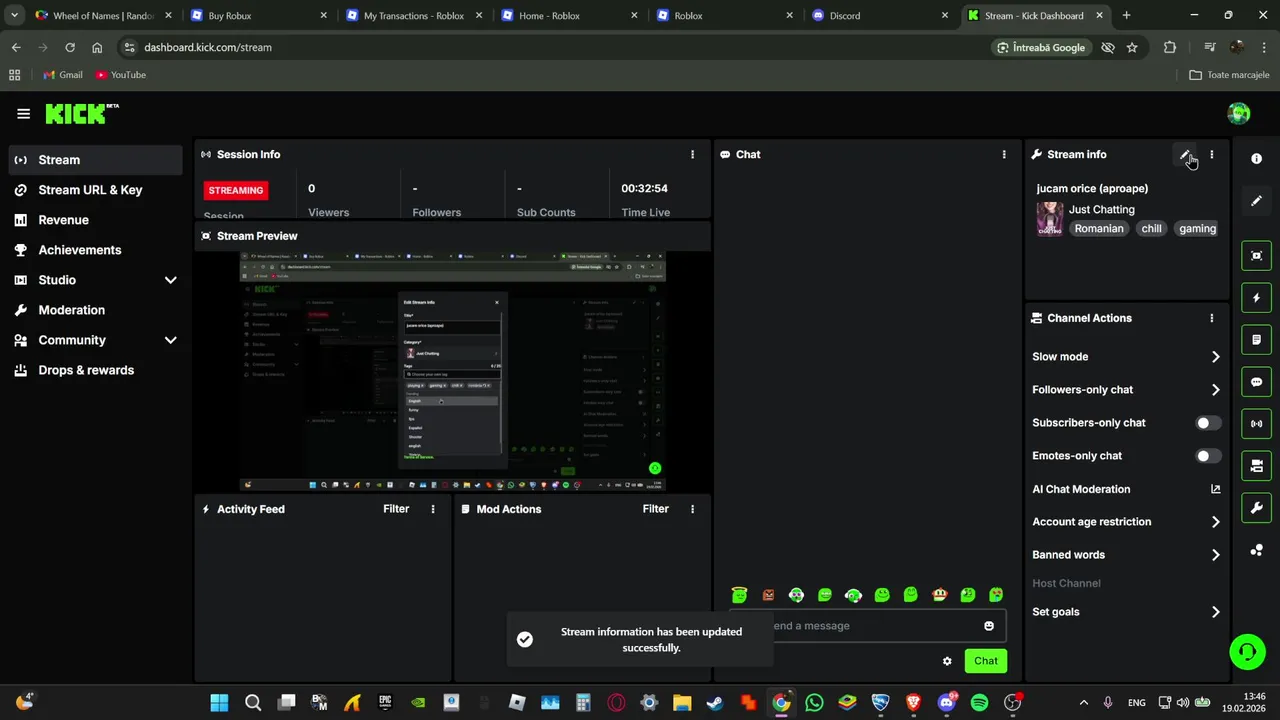This screenshot has width=1280, height=720.
Task: Edit stream info with pencil icon
Action: tap(1185, 155)
